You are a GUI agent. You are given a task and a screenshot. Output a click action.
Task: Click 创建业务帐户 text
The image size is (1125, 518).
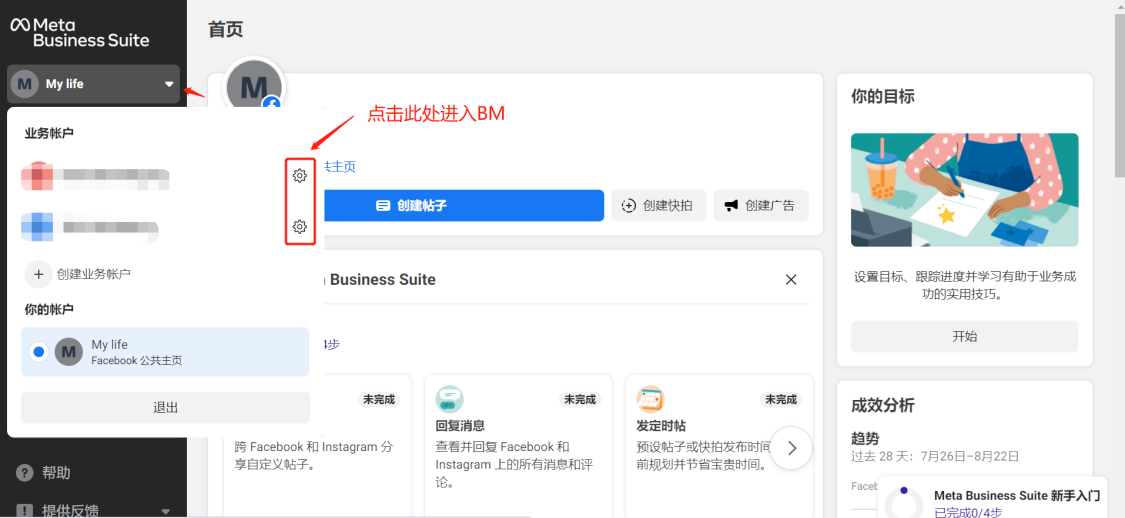coord(94,274)
